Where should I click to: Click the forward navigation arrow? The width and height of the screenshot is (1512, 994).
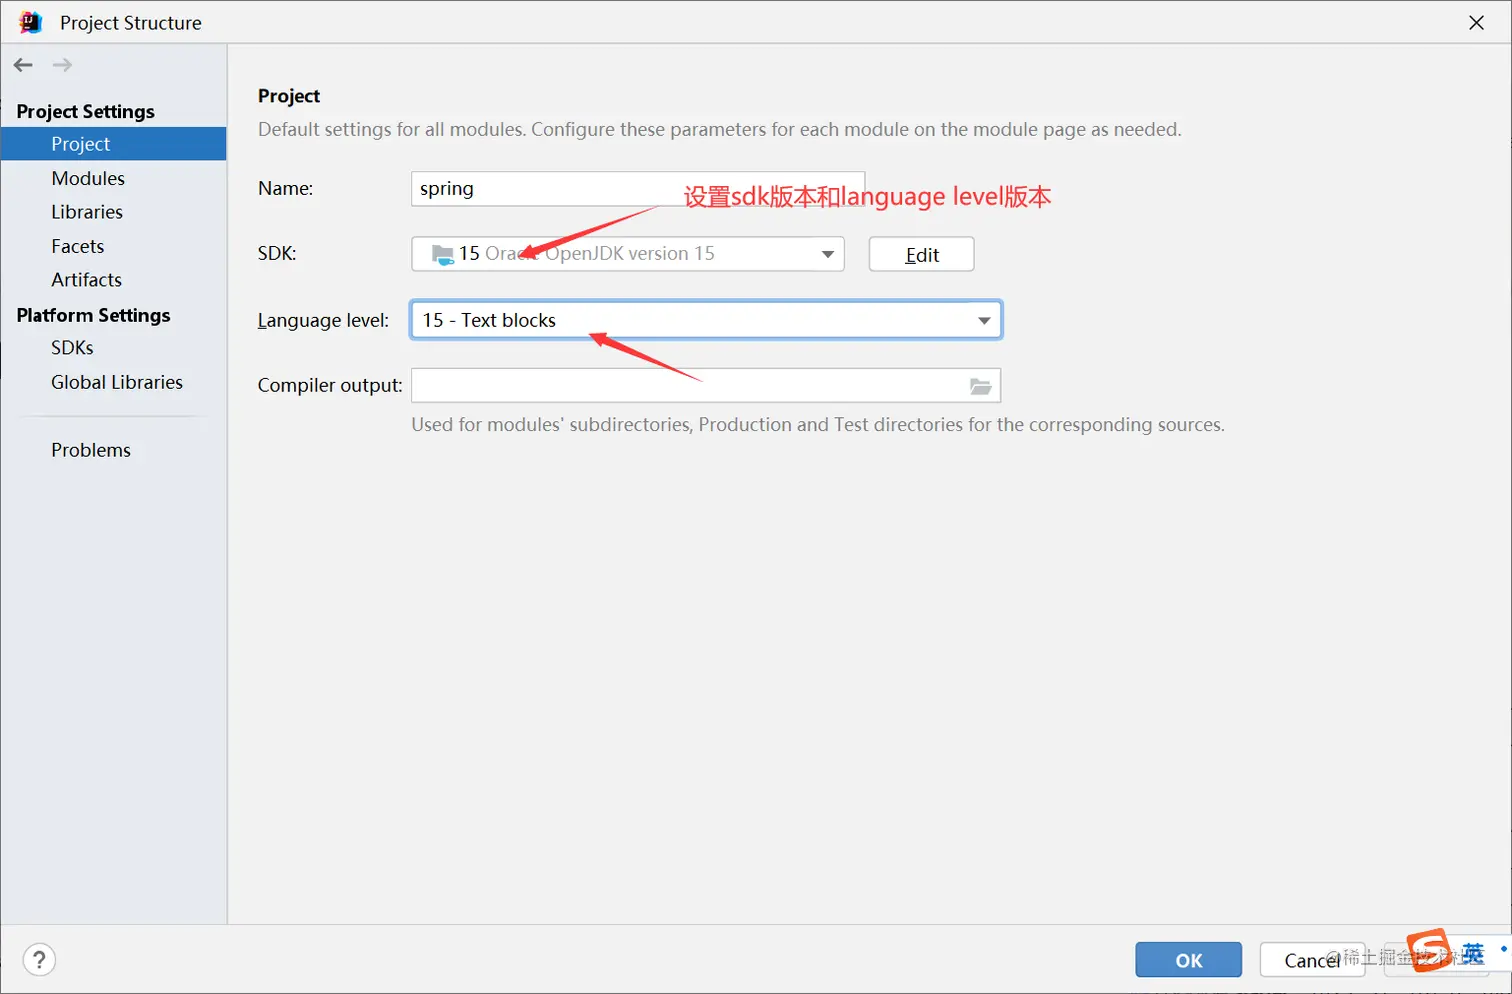tap(62, 65)
